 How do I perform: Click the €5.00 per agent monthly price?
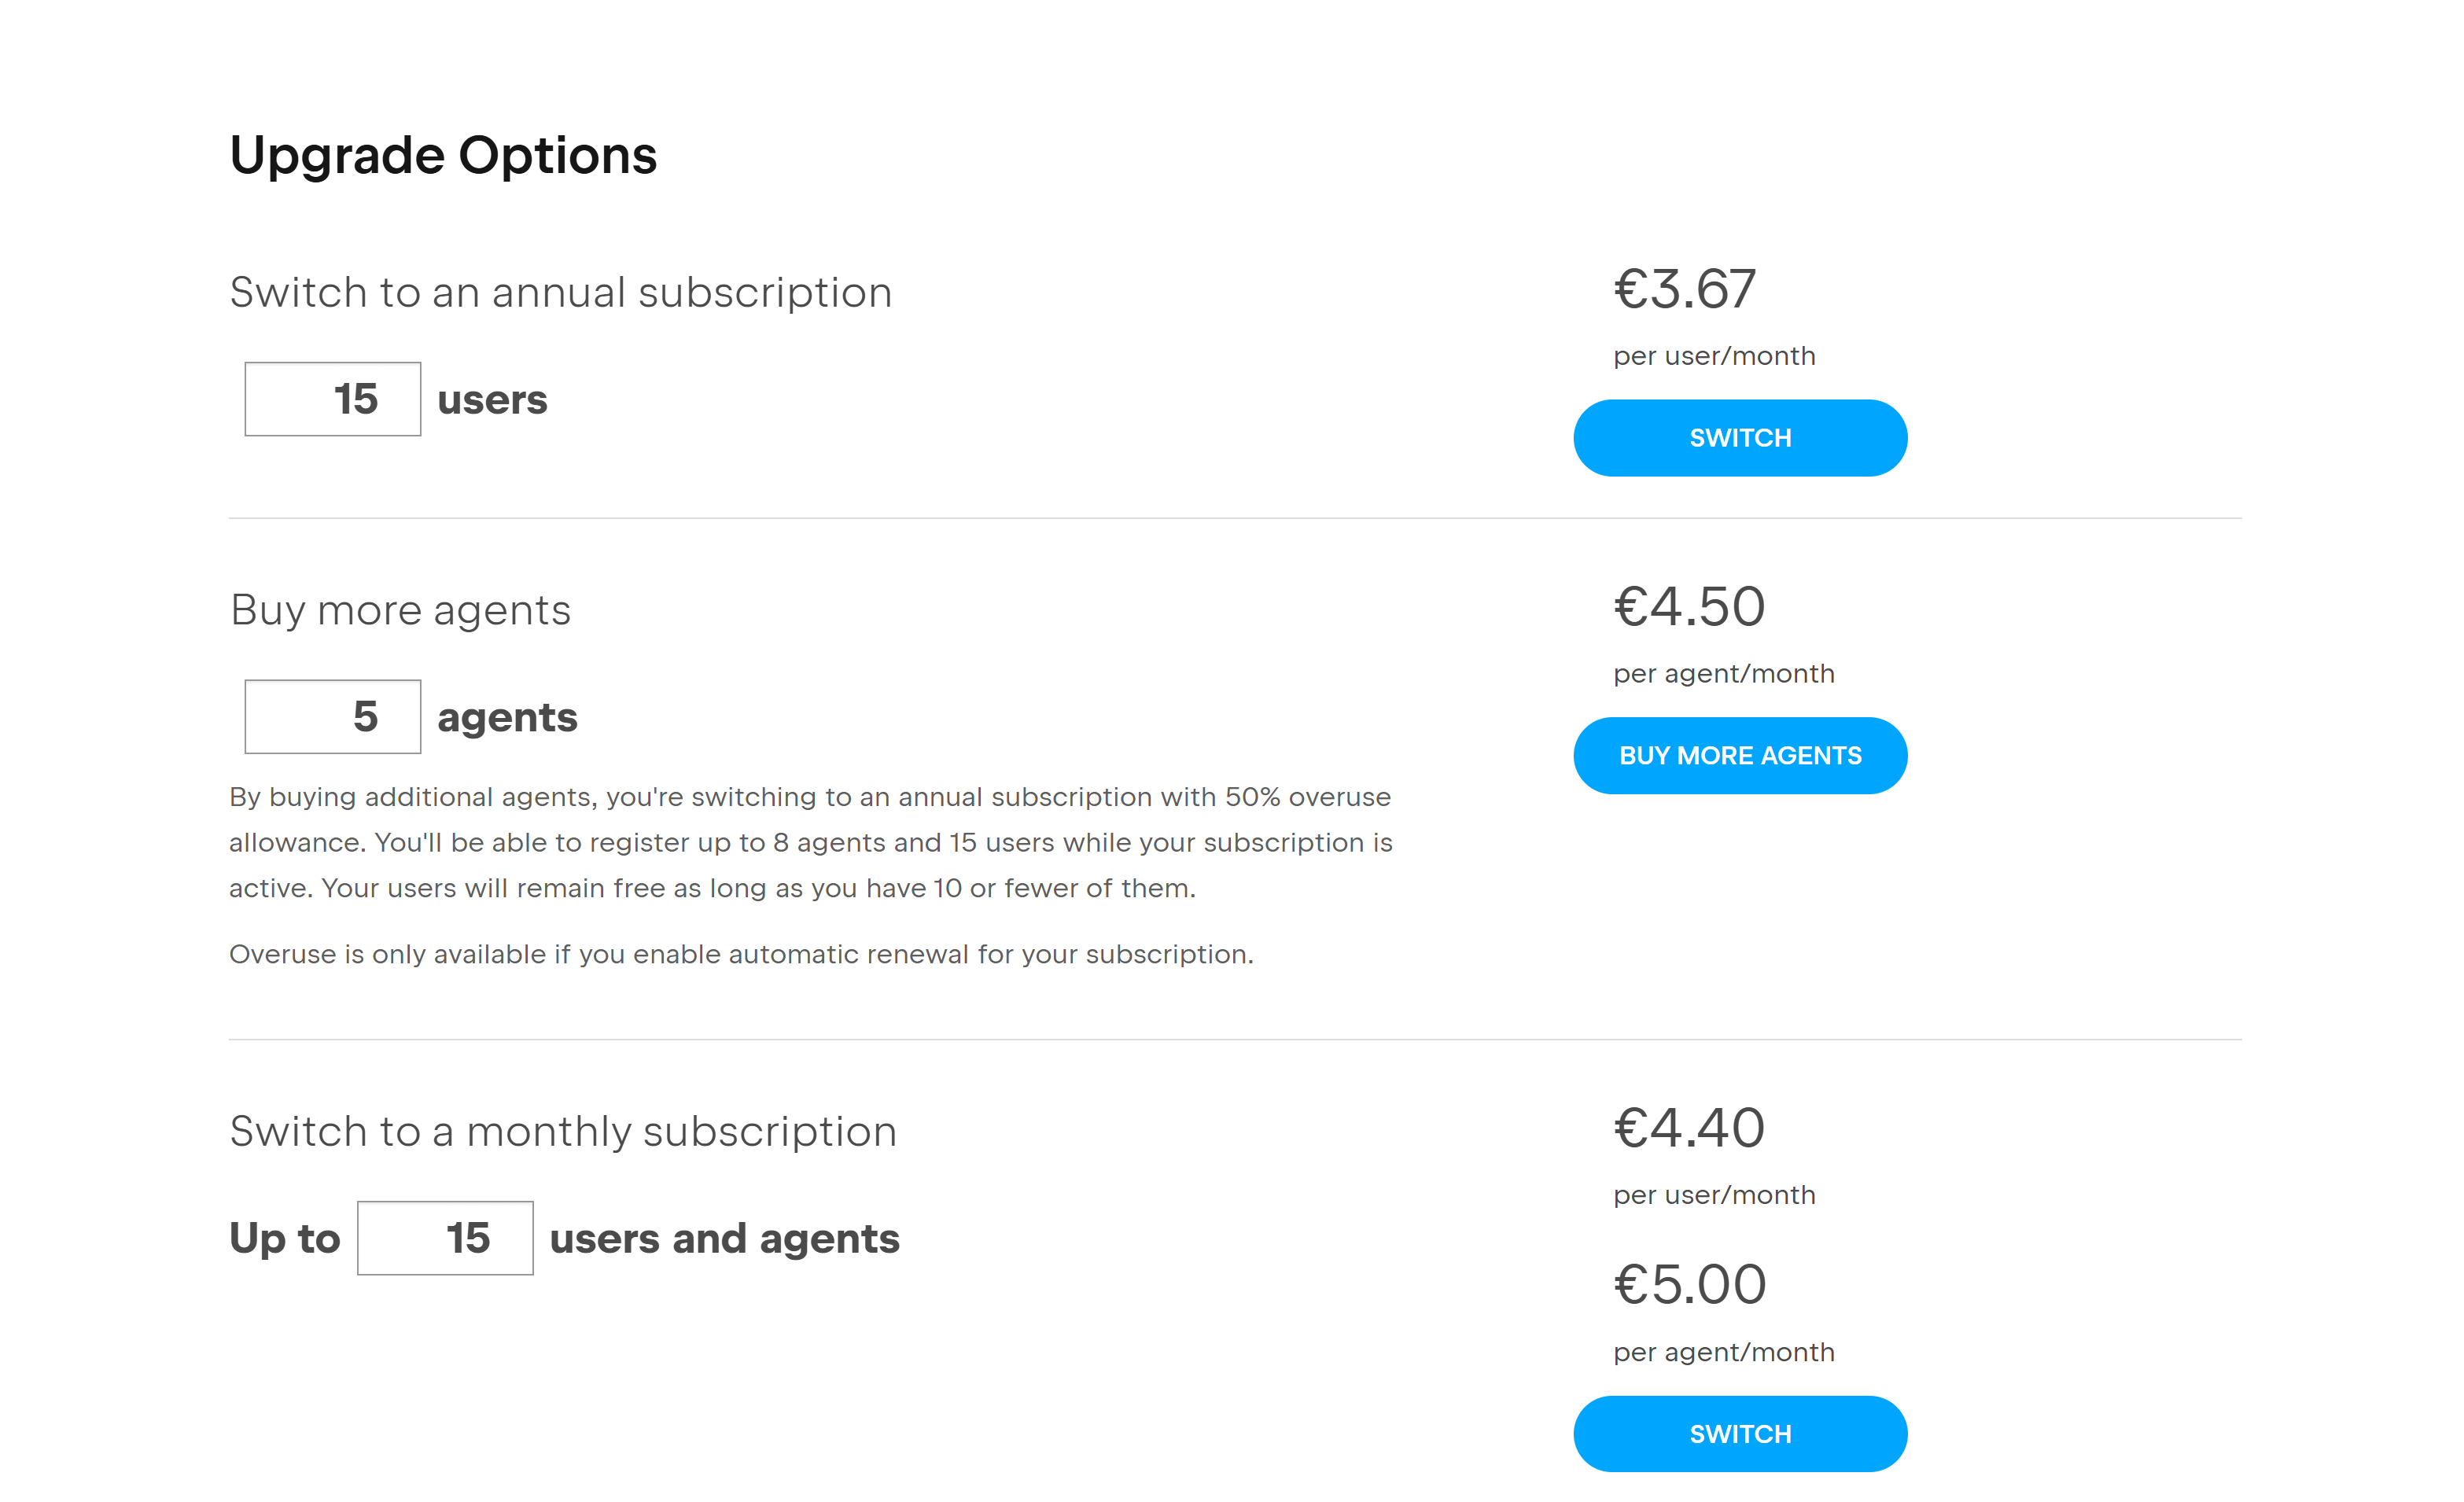(1690, 1284)
